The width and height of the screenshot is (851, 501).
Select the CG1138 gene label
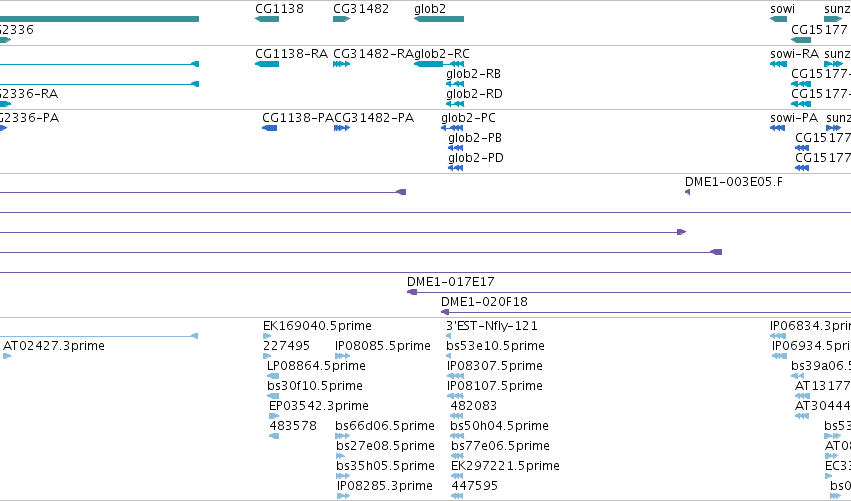click(x=280, y=9)
